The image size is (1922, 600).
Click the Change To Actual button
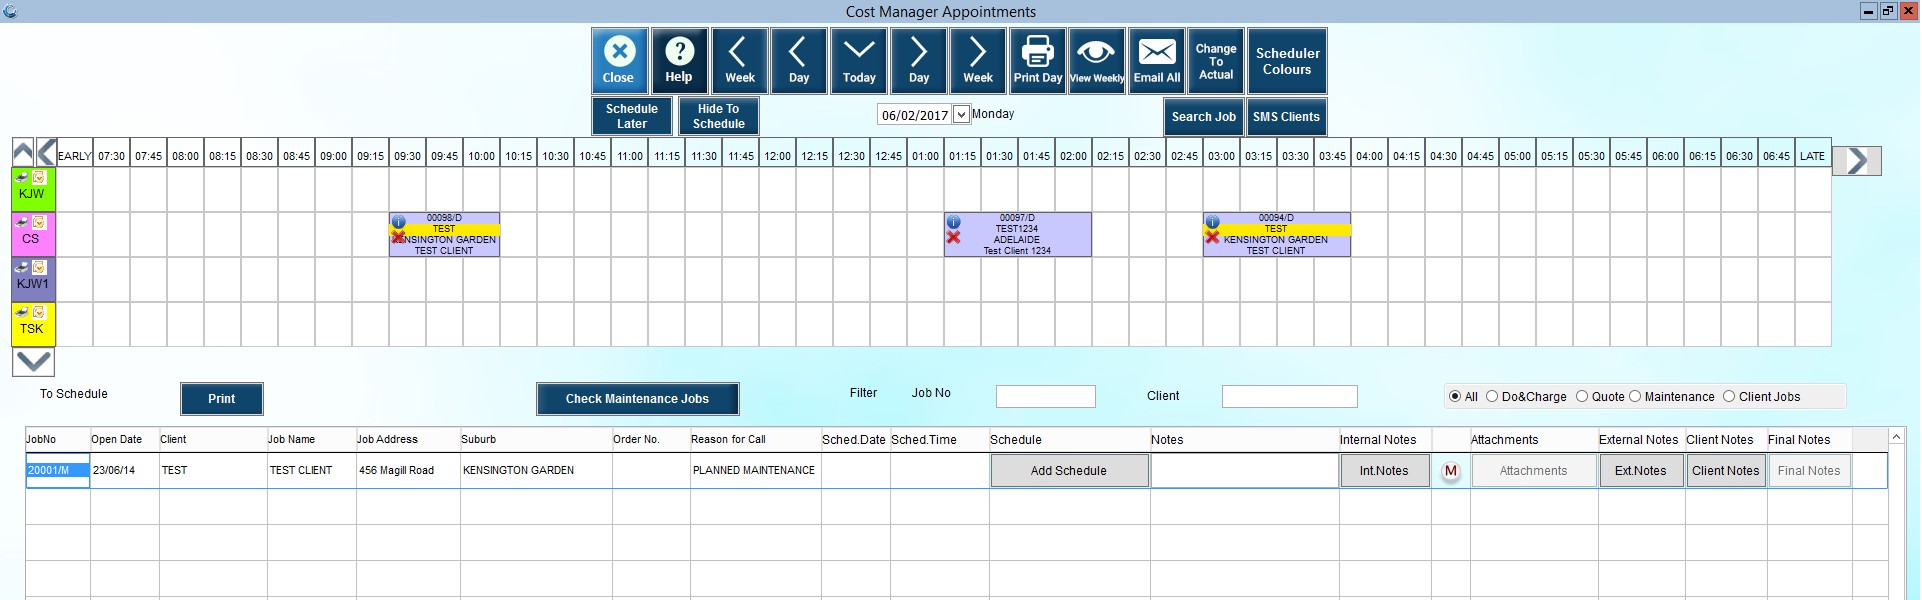(1216, 61)
